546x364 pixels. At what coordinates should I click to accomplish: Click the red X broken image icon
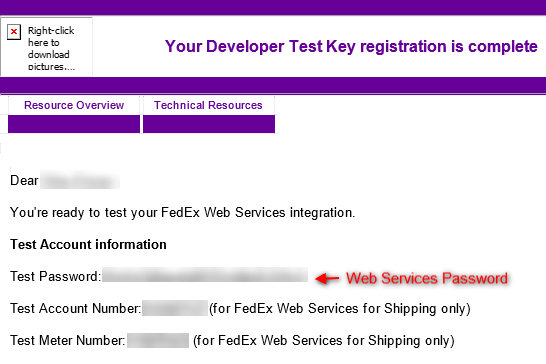tap(14, 32)
